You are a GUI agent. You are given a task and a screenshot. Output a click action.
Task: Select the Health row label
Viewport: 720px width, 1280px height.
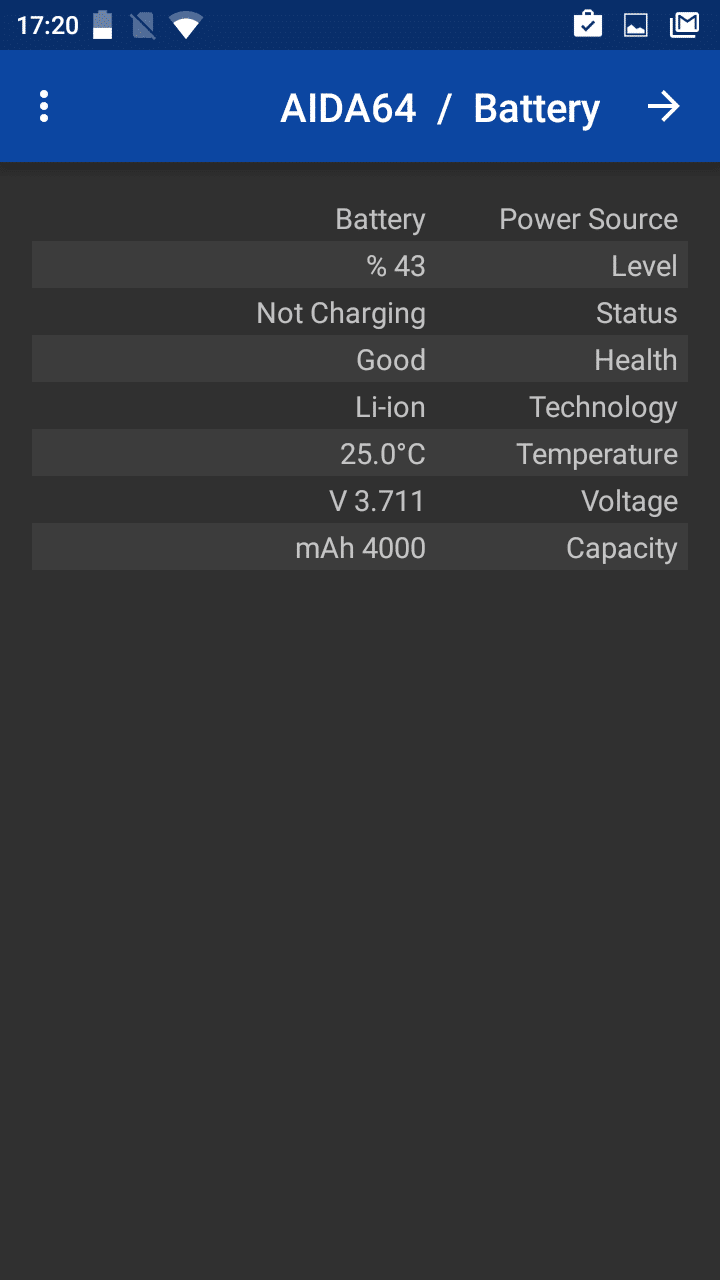click(635, 360)
